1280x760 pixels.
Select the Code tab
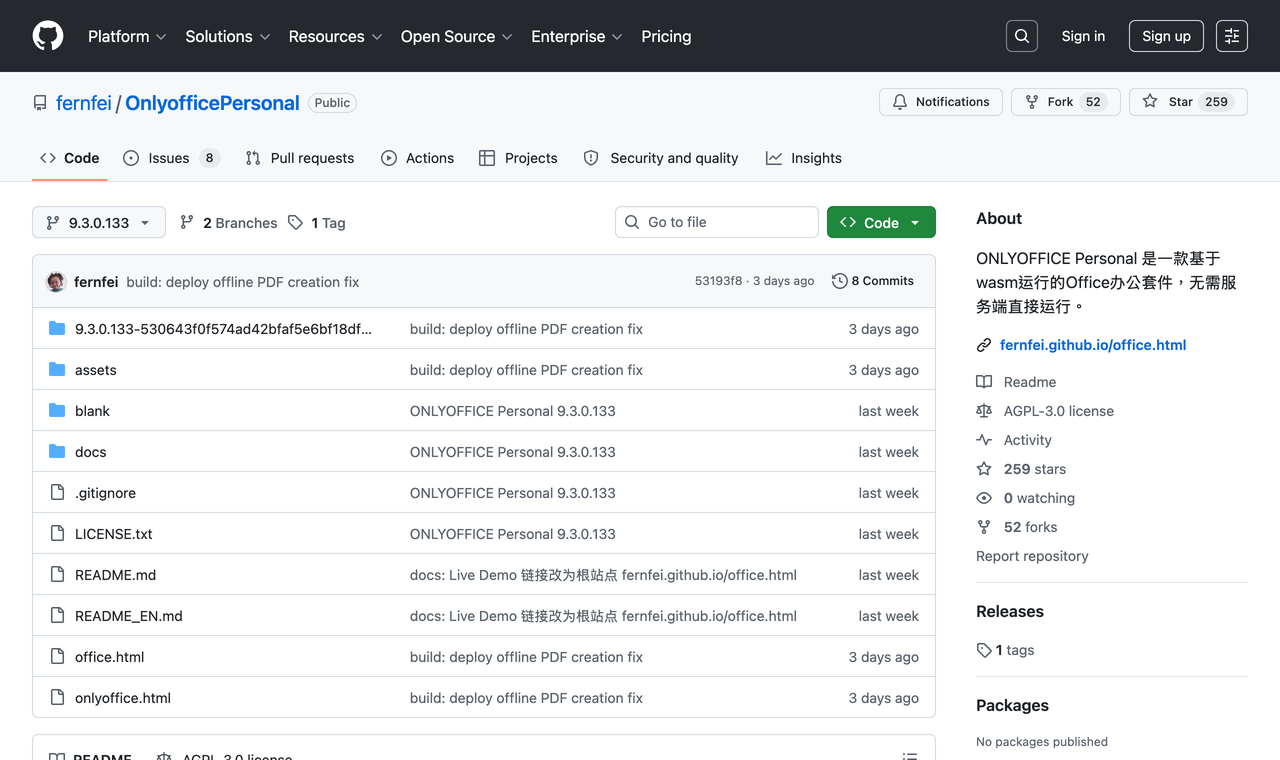70,158
